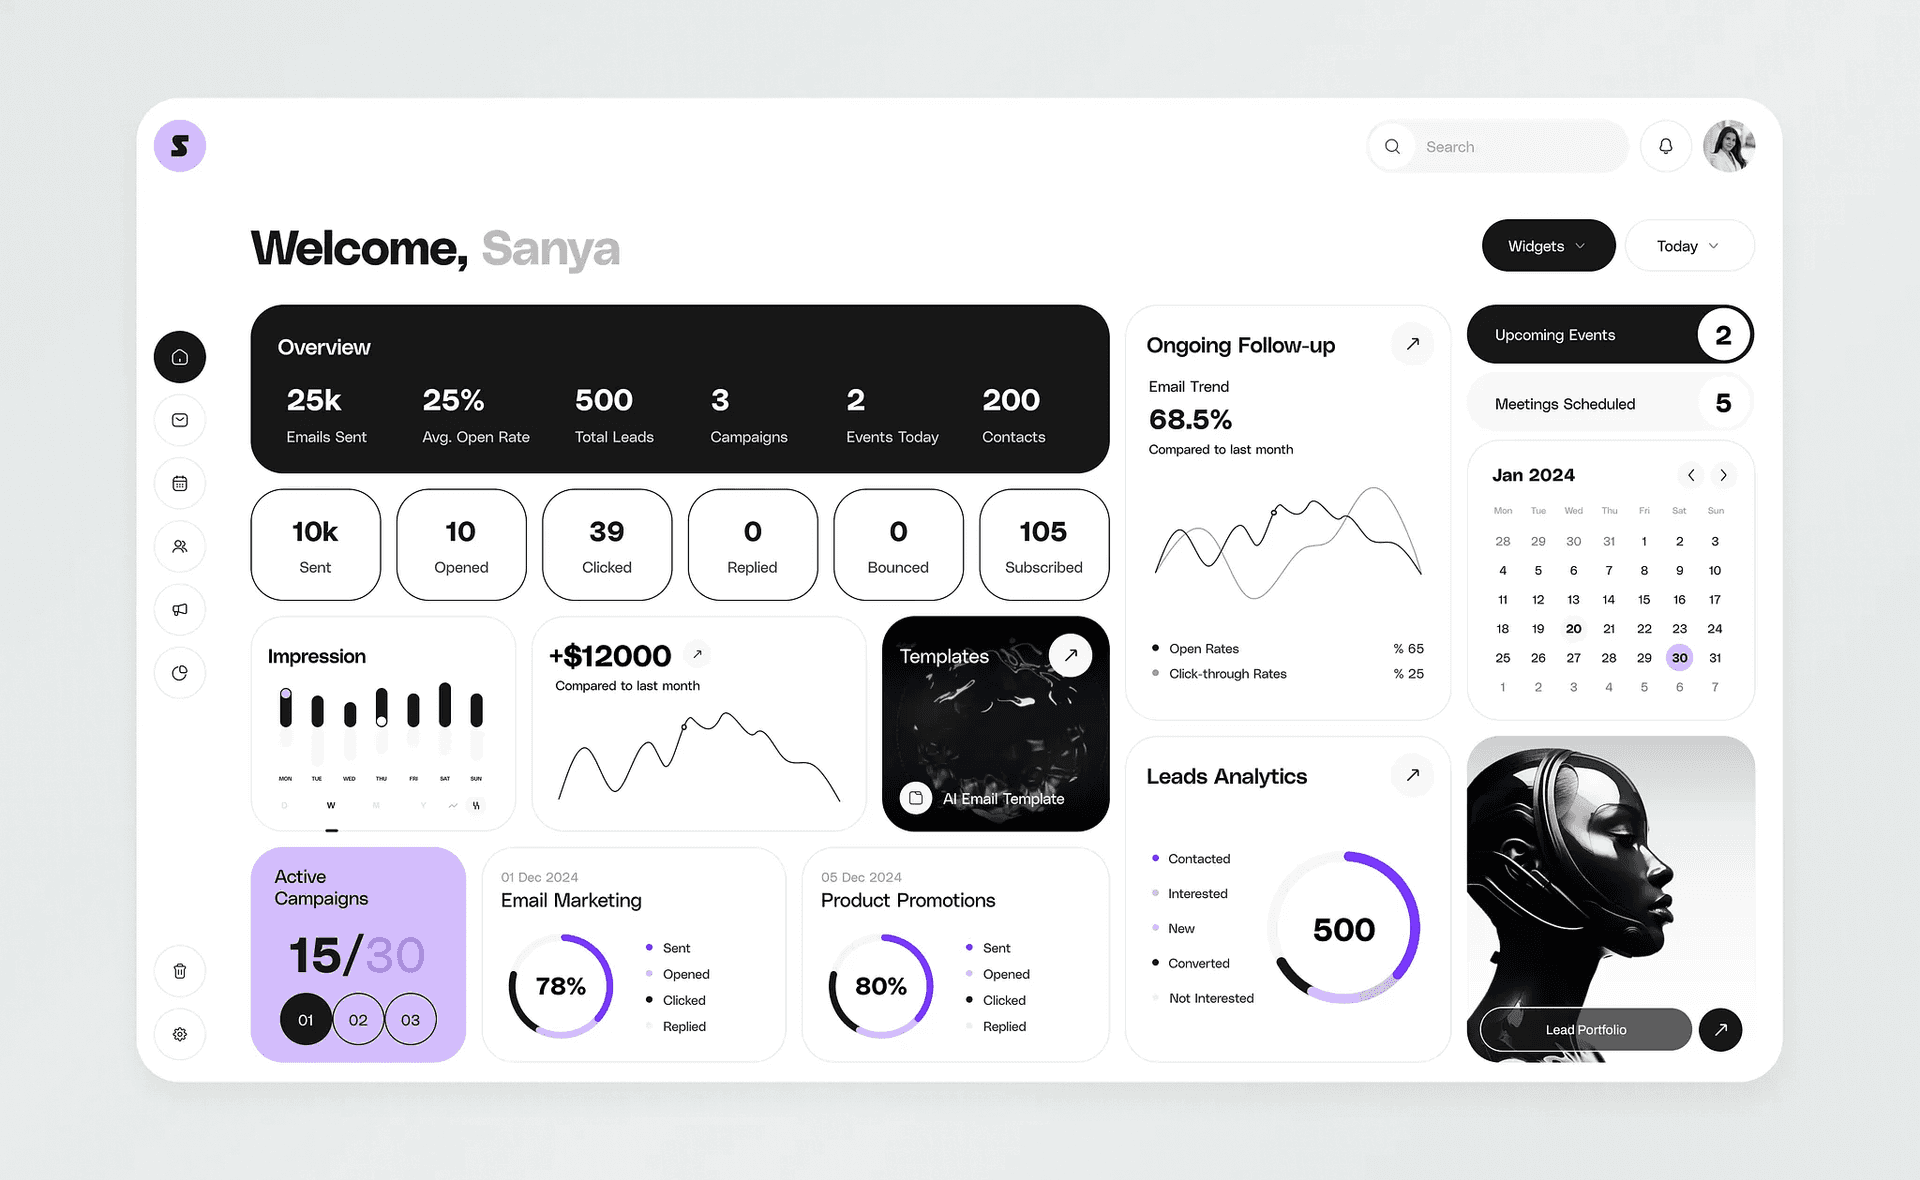Open the Mail/Email icon in sidebar
The height and width of the screenshot is (1180, 1920).
pyautogui.click(x=178, y=418)
